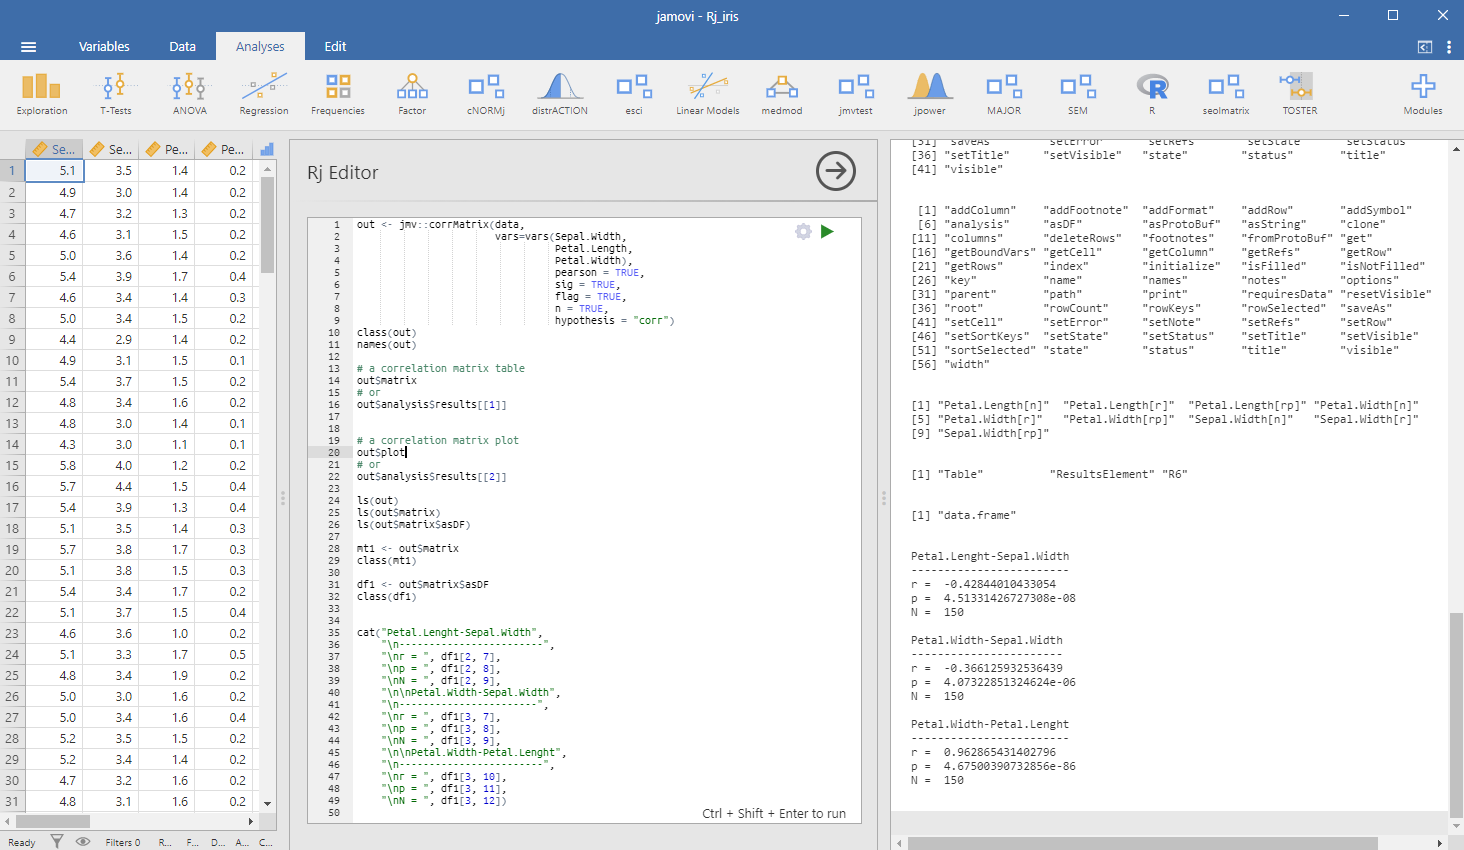This screenshot has height=850, width=1464.
Task: Open the seolmatrix module menu
Action: (1226, 94)
